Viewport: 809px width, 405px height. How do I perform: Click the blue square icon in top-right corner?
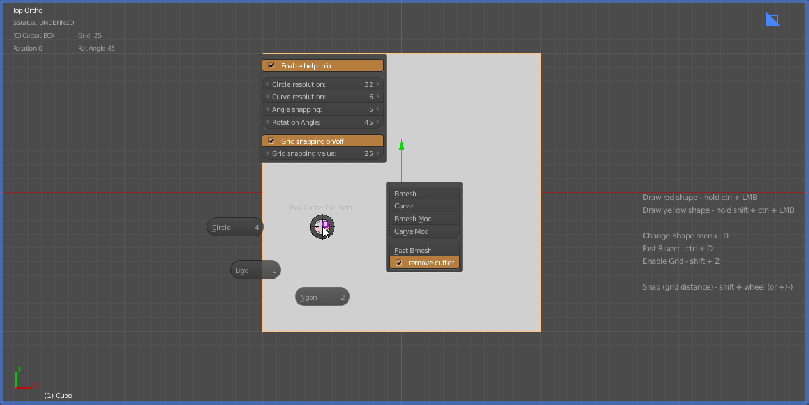[x=772, y=19]
